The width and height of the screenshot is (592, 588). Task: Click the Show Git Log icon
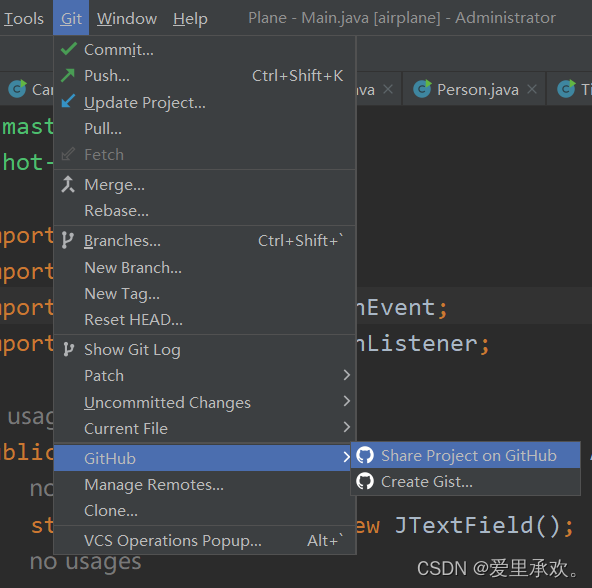pos(68,349)
